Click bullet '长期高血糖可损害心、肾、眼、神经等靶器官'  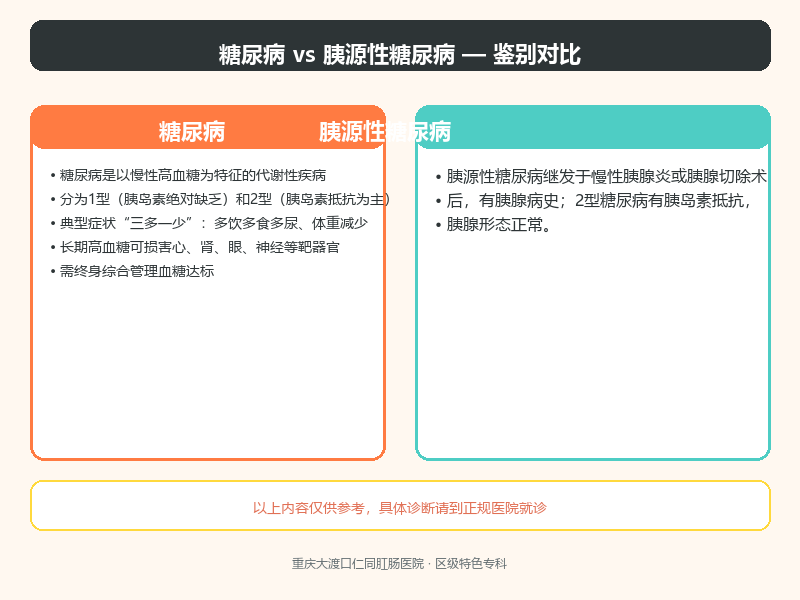point(194,247)
